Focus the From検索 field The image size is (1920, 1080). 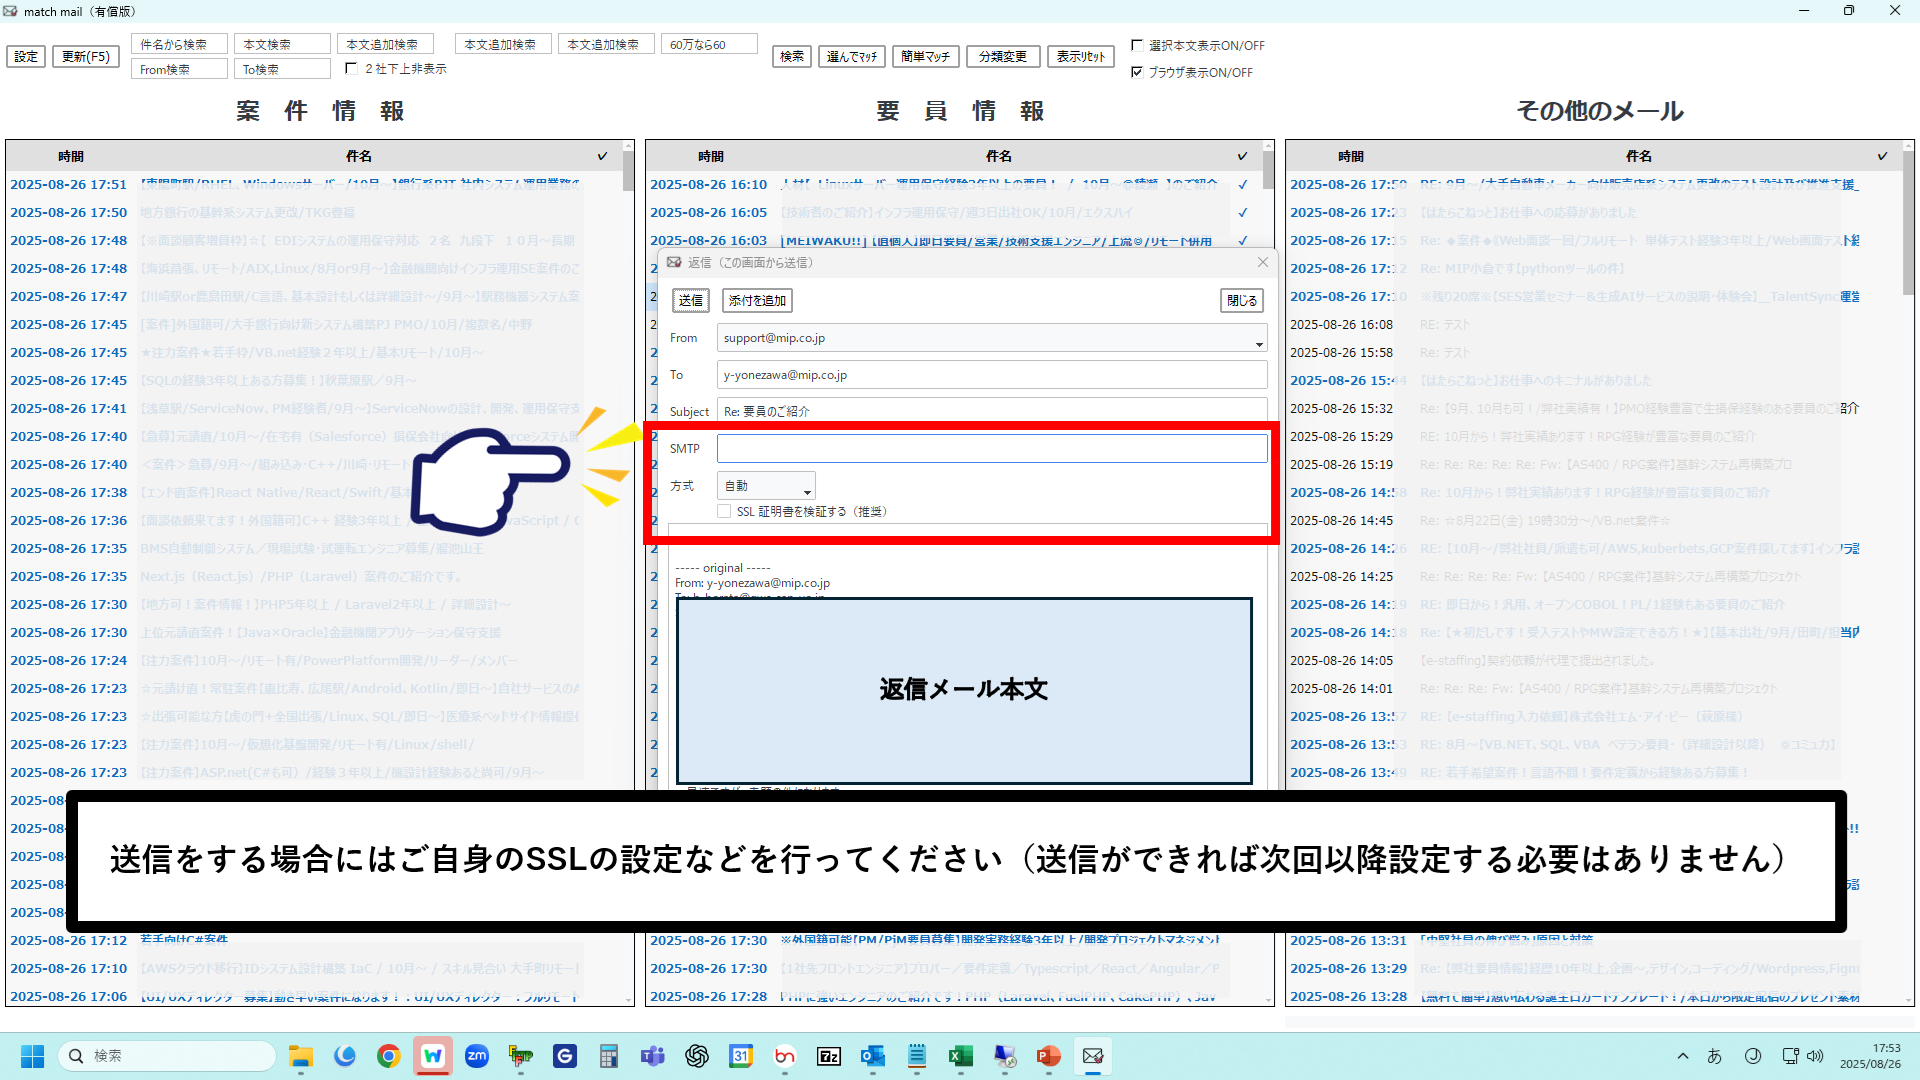point(179,69)
